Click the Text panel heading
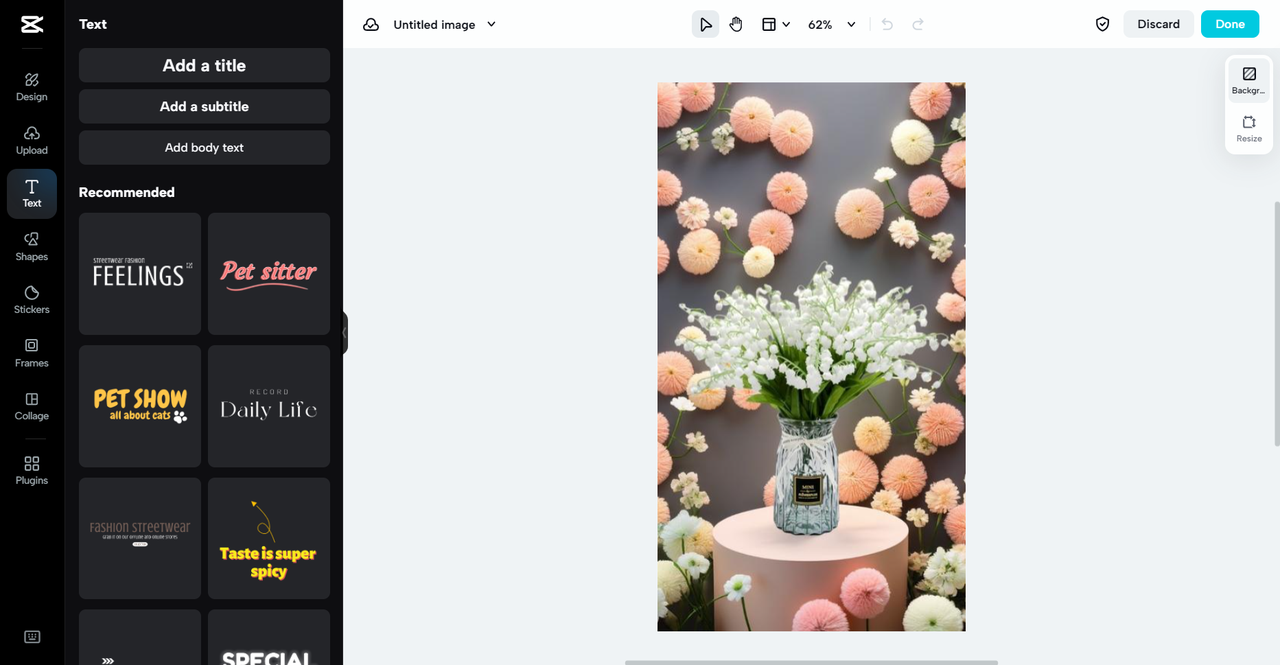This screenshot has height=665, width=1280. (93, 24)
